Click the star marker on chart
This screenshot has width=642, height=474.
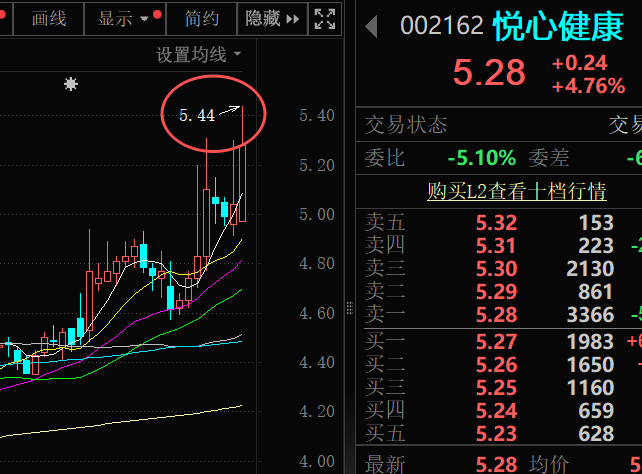pyautogui.click(x=71, y=84)
